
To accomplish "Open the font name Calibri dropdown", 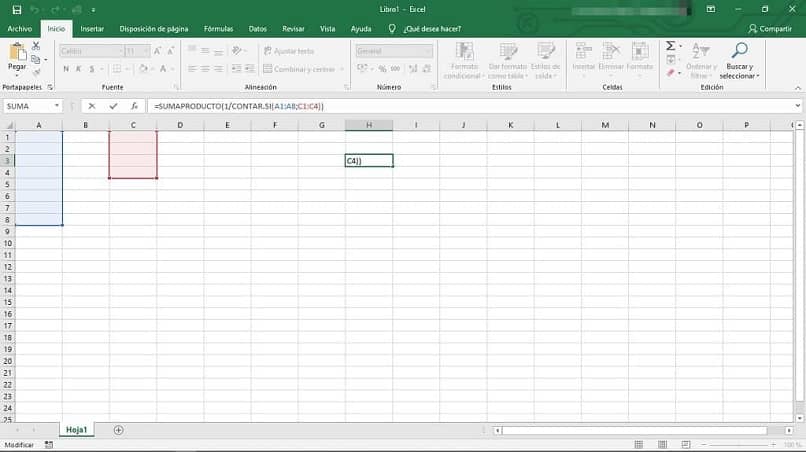I will (121, 51).
